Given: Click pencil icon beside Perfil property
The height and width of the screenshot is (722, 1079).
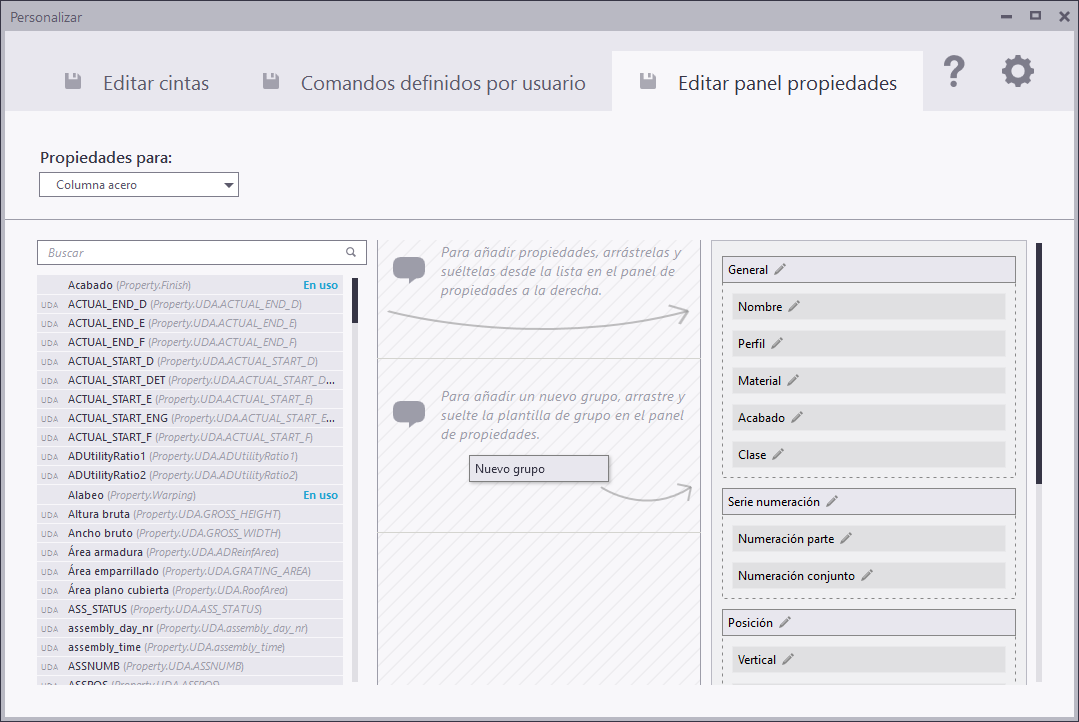Looking at the screenshot, I should tap(777, 343).
